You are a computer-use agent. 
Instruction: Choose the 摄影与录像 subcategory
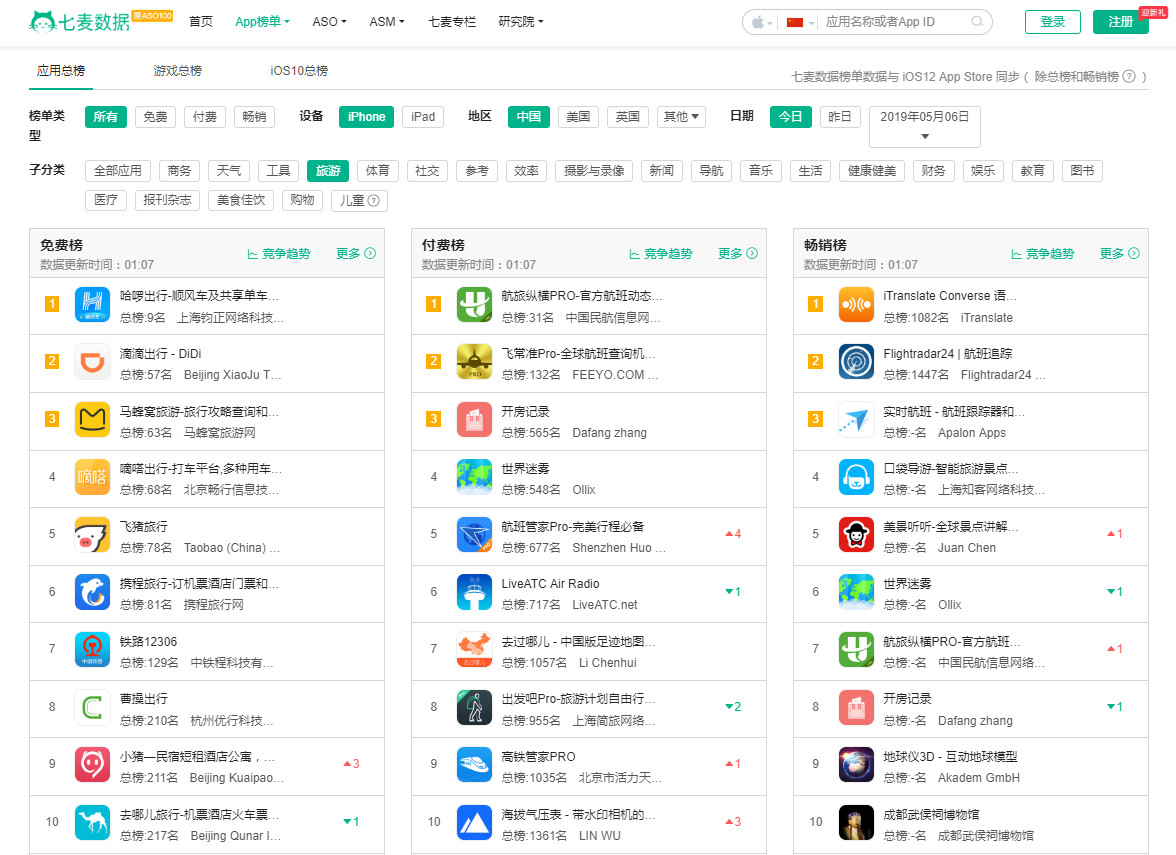(594, 171)
